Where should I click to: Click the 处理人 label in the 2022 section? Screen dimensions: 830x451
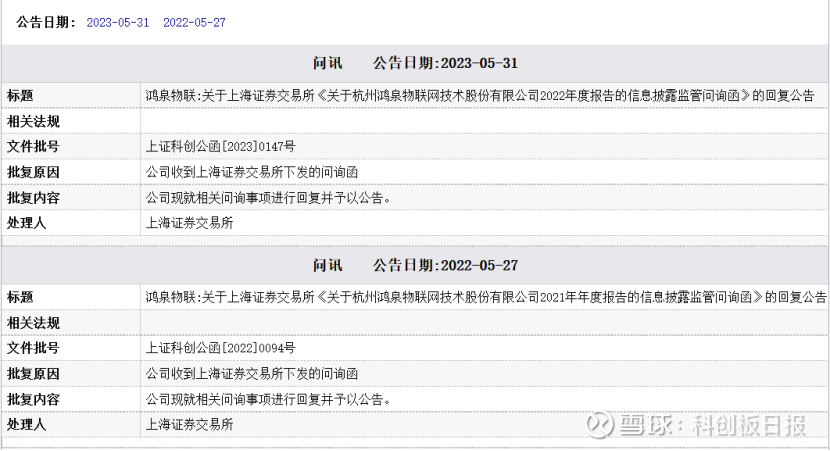tap(26, 425)
